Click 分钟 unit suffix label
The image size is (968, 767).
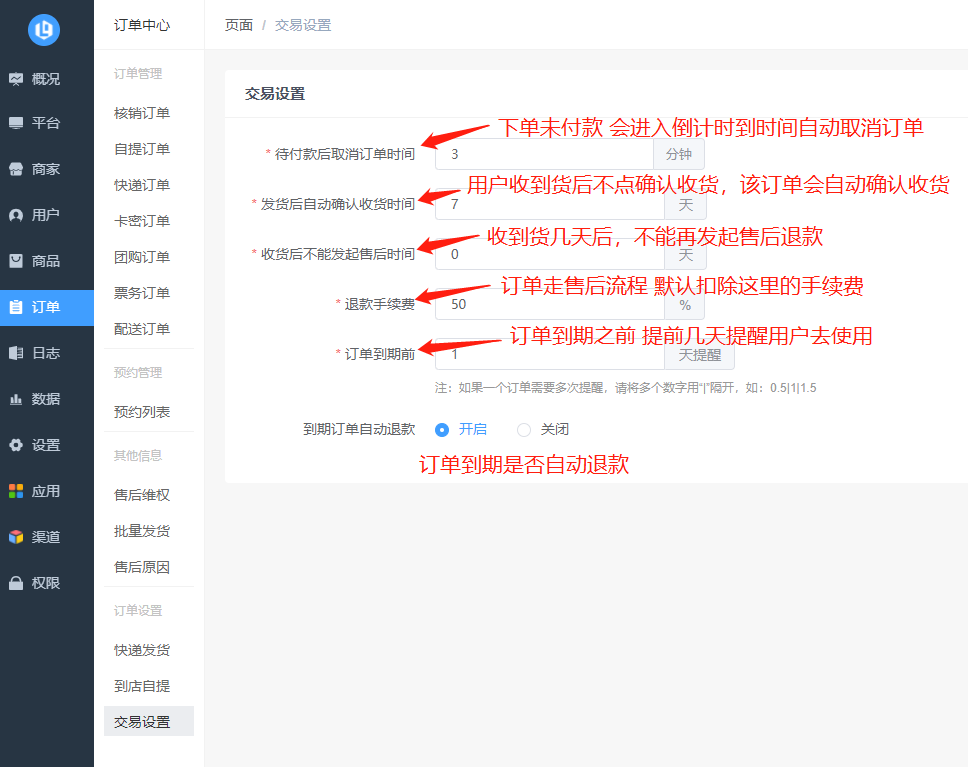pyautogui.click(x=678, y=154)
